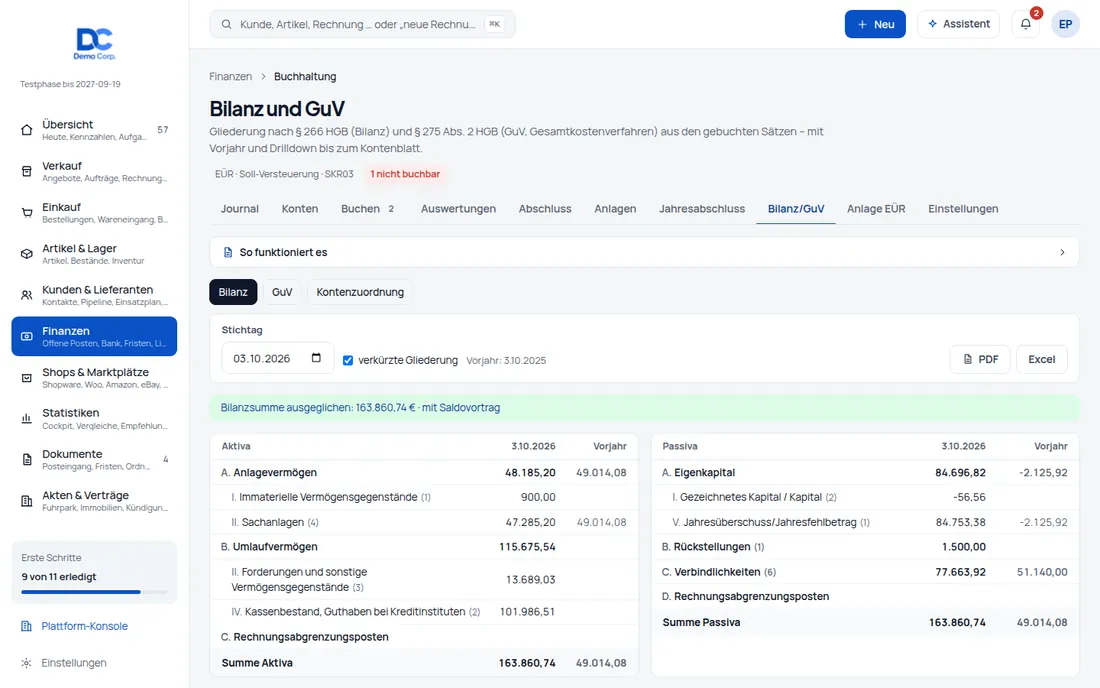
Task: Open notifications via the bell icon
Action: 1026,24
